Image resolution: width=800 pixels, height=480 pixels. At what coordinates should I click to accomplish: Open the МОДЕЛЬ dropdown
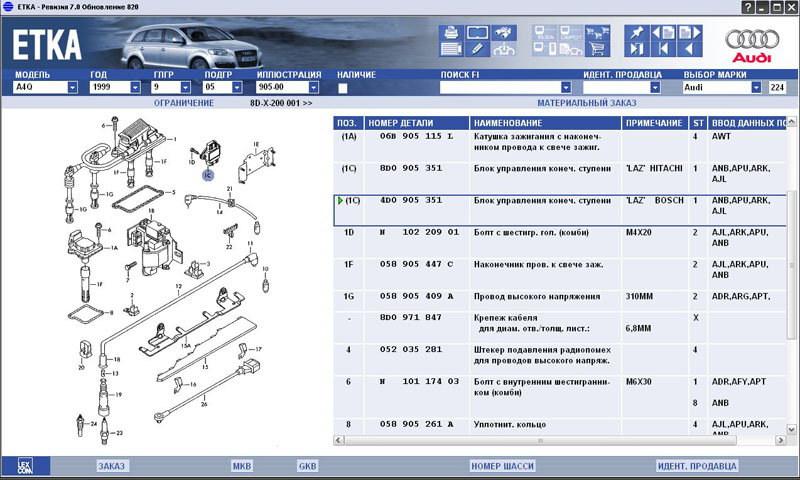pyautogui.click(x=72, y=87)
